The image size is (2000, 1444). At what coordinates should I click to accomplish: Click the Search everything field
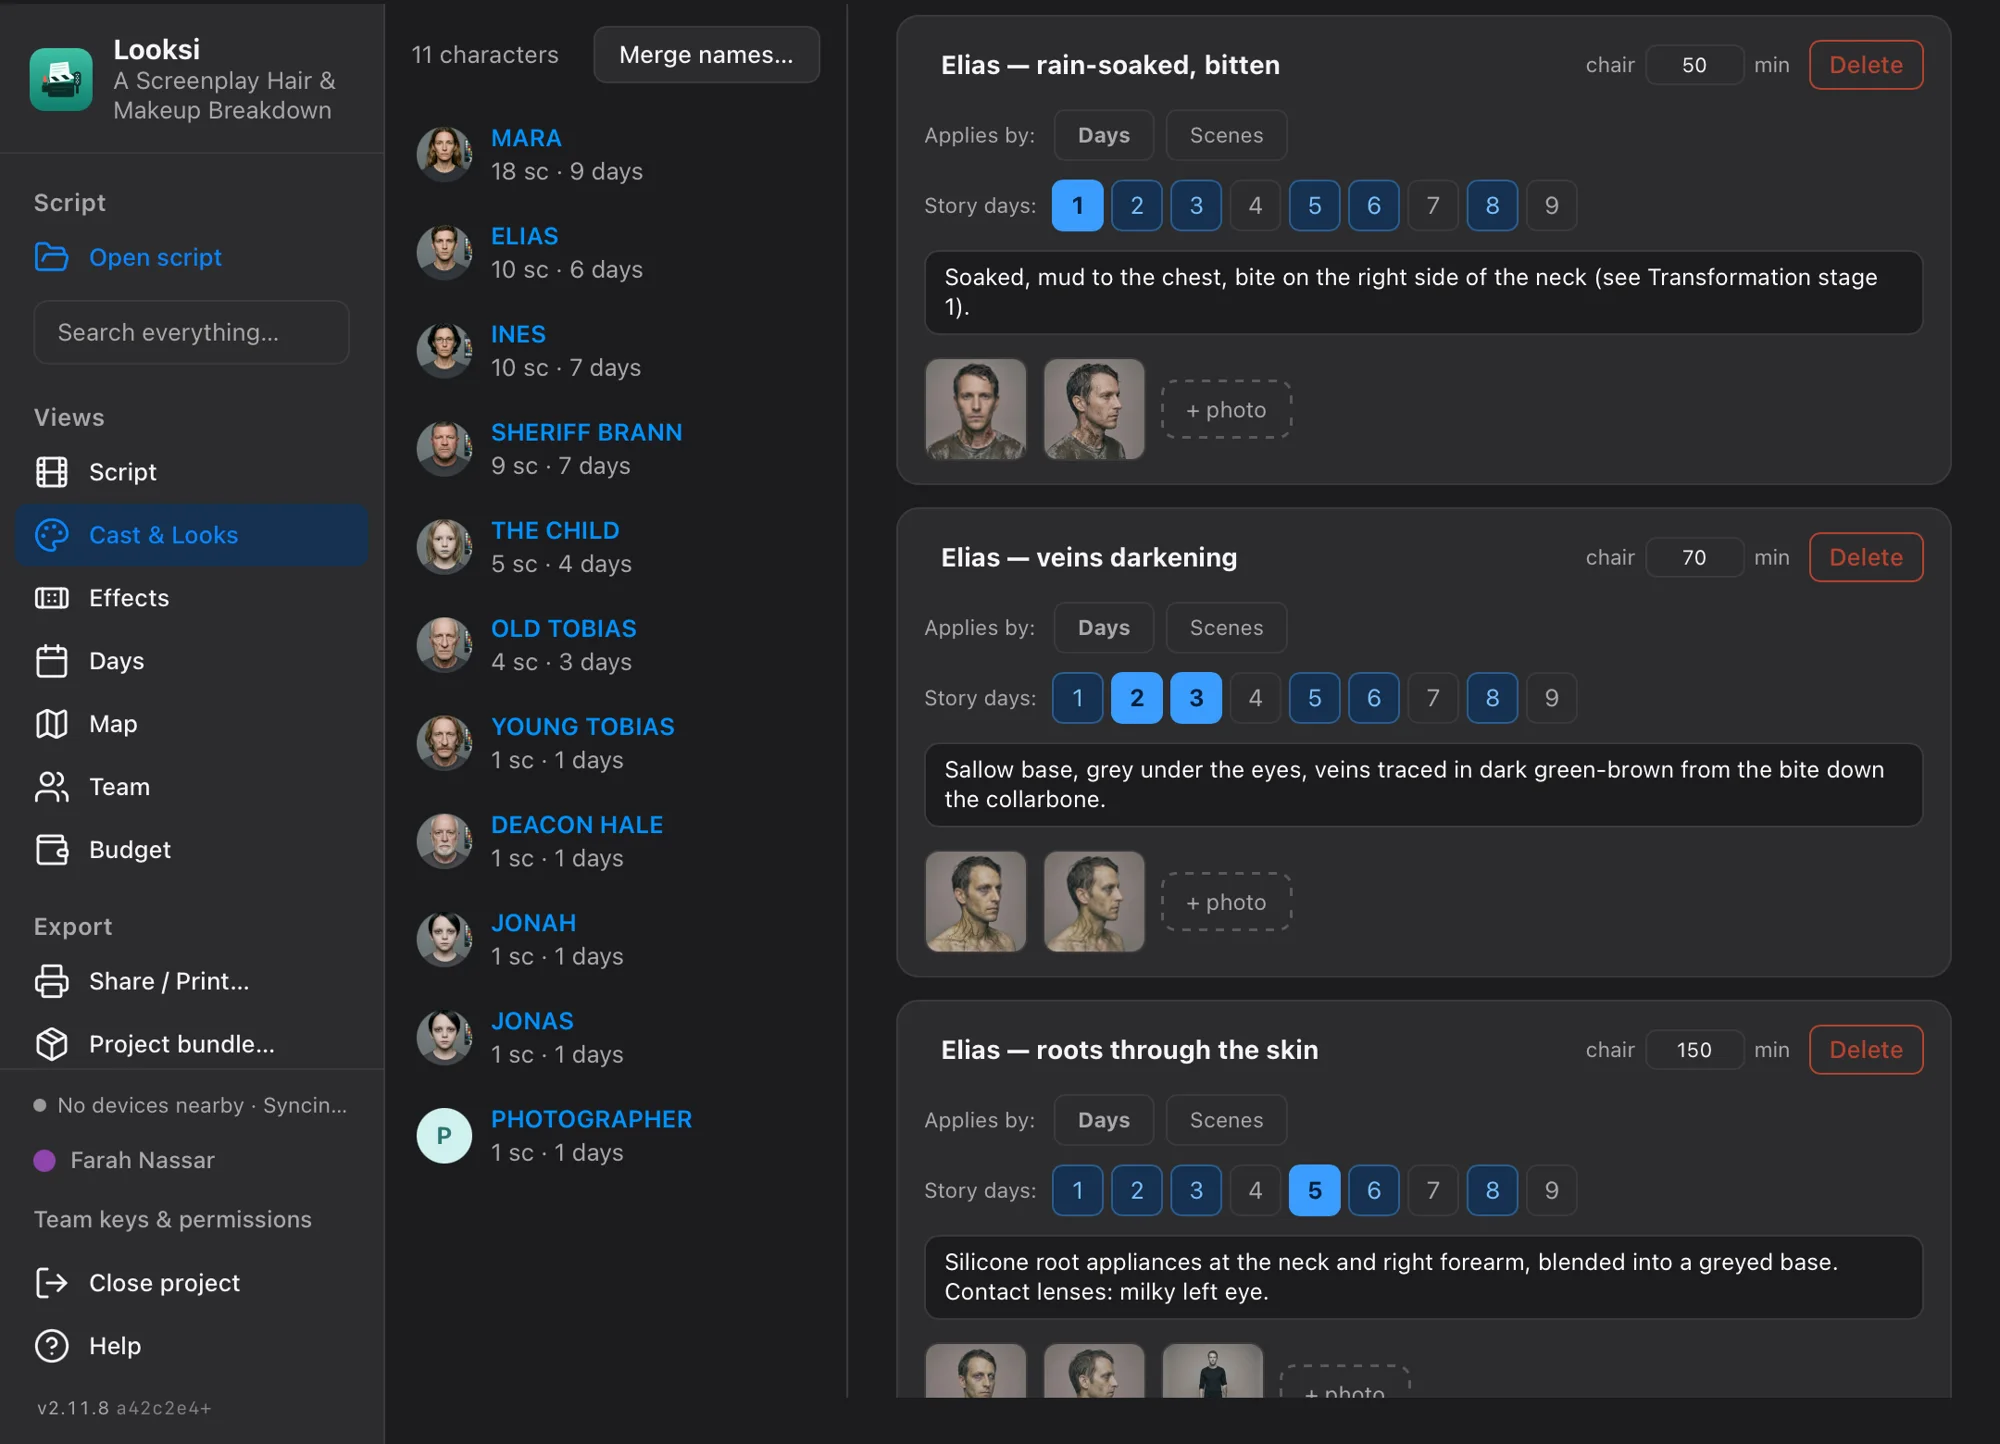pos(192,333)
